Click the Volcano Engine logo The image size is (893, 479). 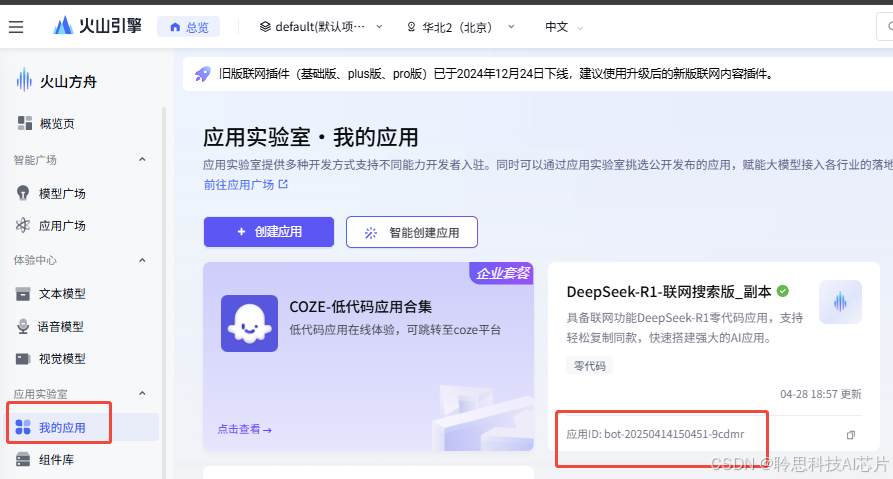[x=97, y=26]
